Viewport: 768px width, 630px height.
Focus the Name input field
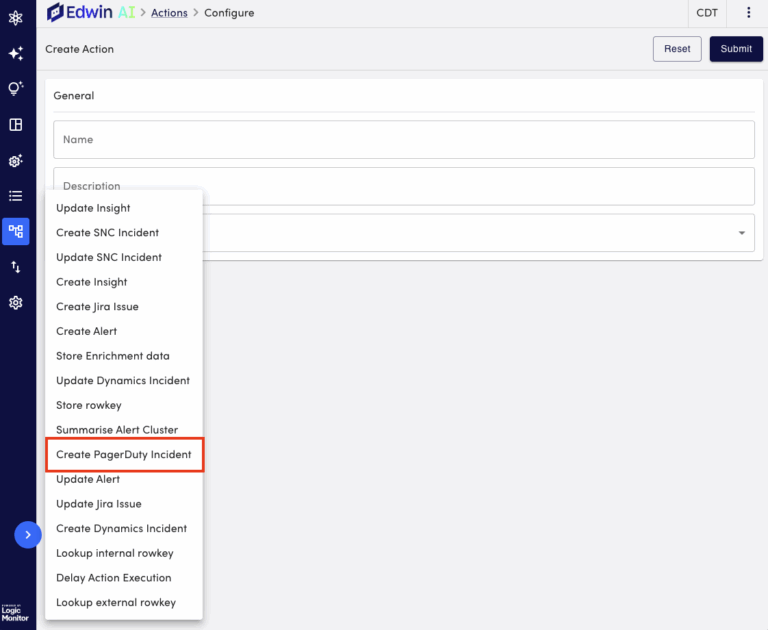point(404,140)
